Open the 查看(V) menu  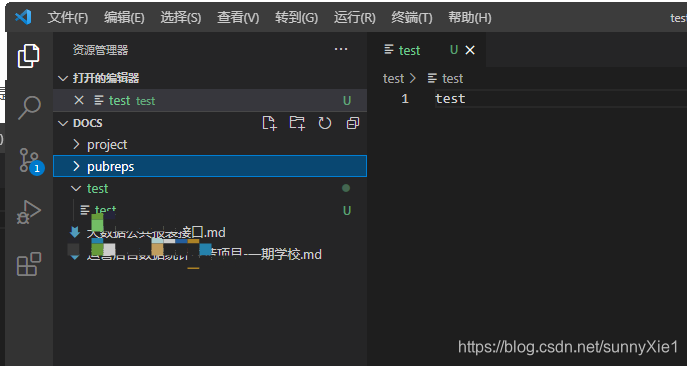point(238,18)
